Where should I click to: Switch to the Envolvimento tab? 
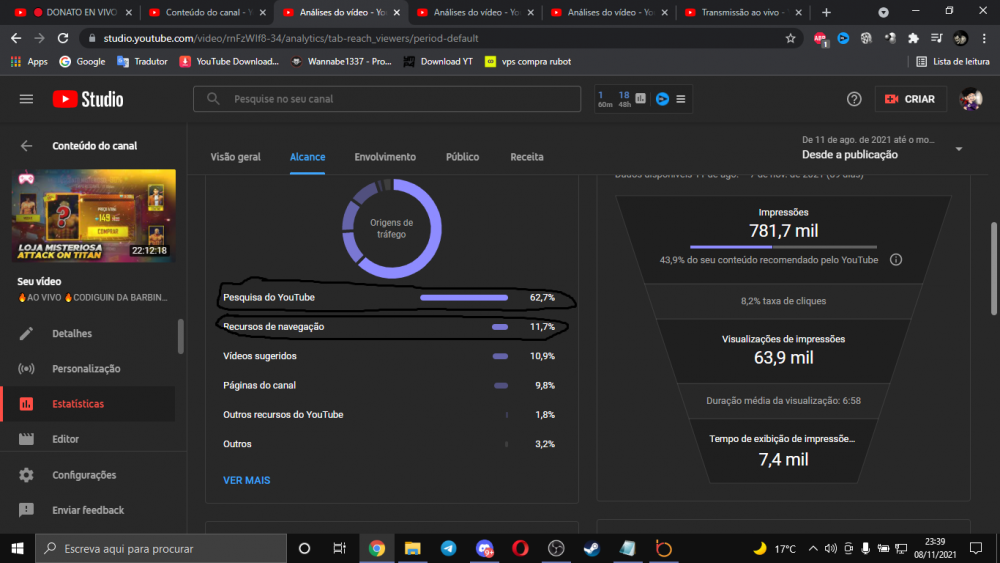point(385,157)
